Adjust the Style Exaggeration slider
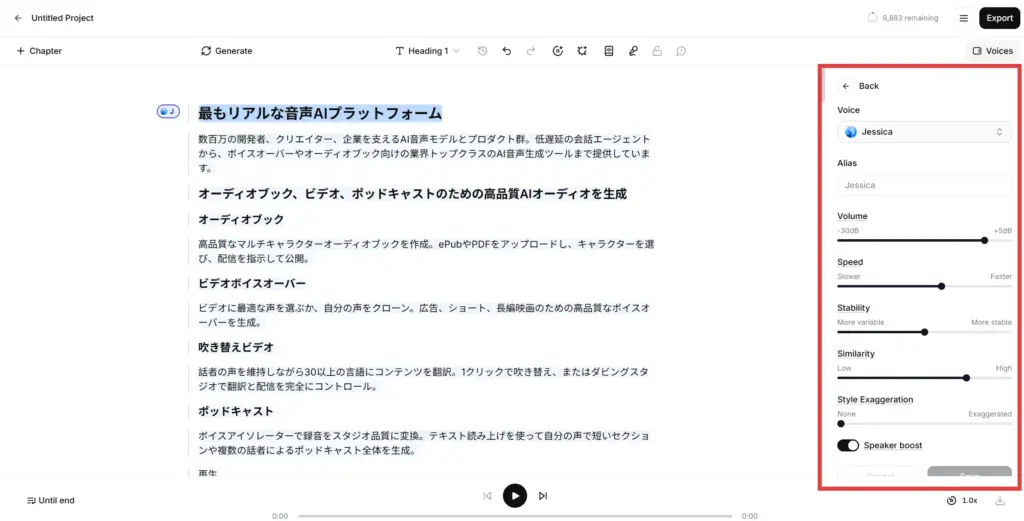 click(x=924, y=424)
